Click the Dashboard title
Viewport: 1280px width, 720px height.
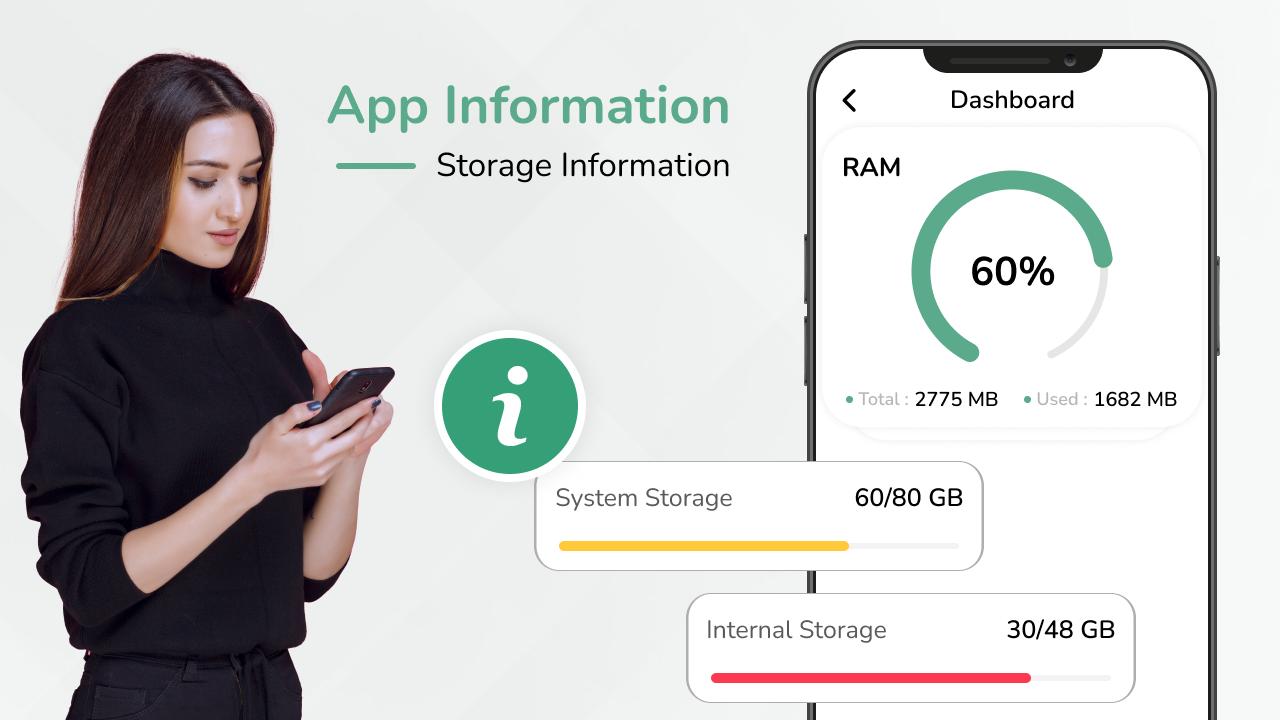(x=1012, y=100)
